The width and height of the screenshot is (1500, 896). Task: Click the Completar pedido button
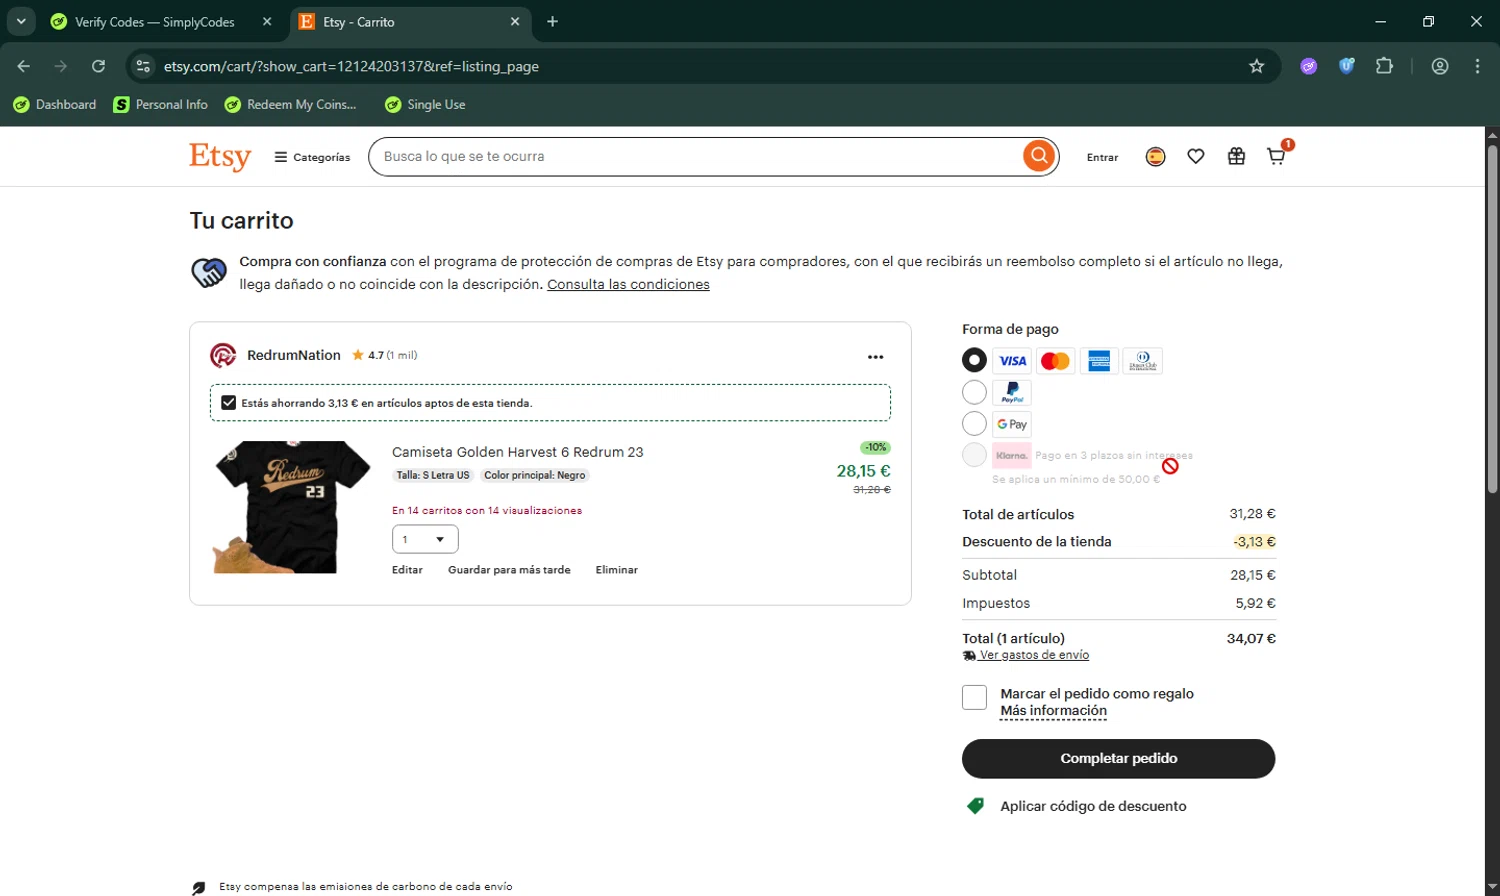coord(1118,758)
